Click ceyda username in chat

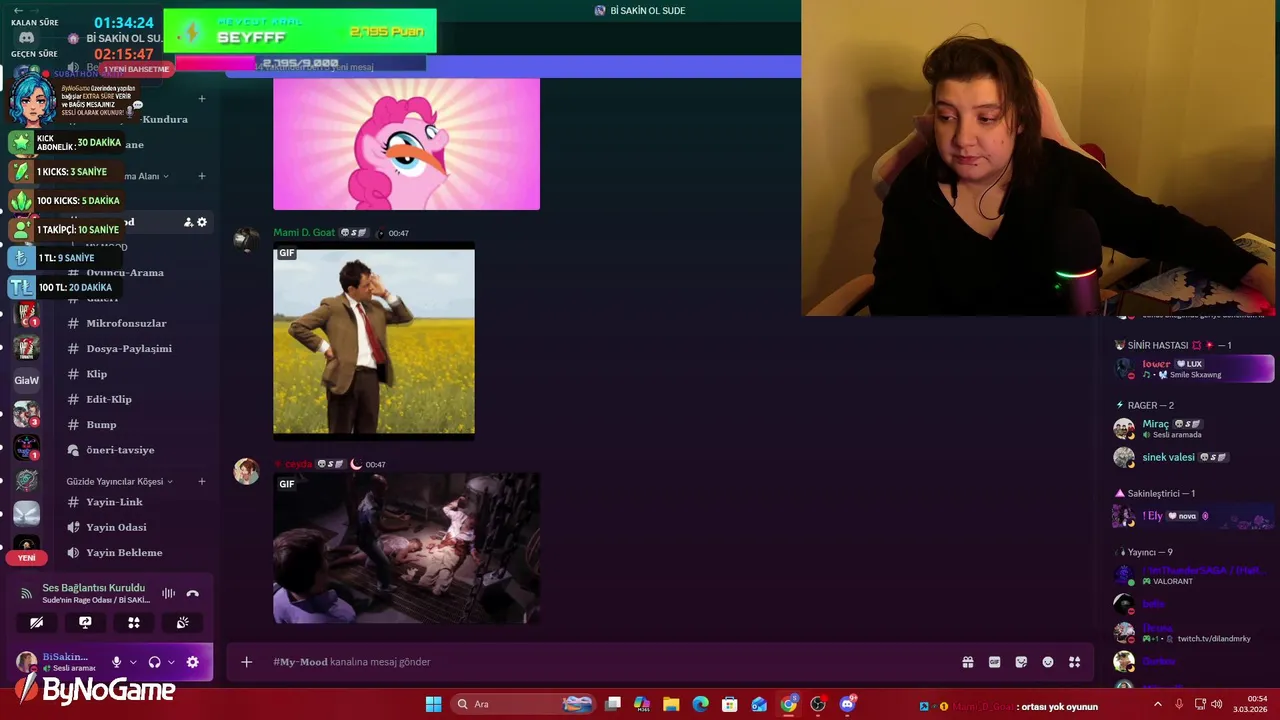coord(298,464)
